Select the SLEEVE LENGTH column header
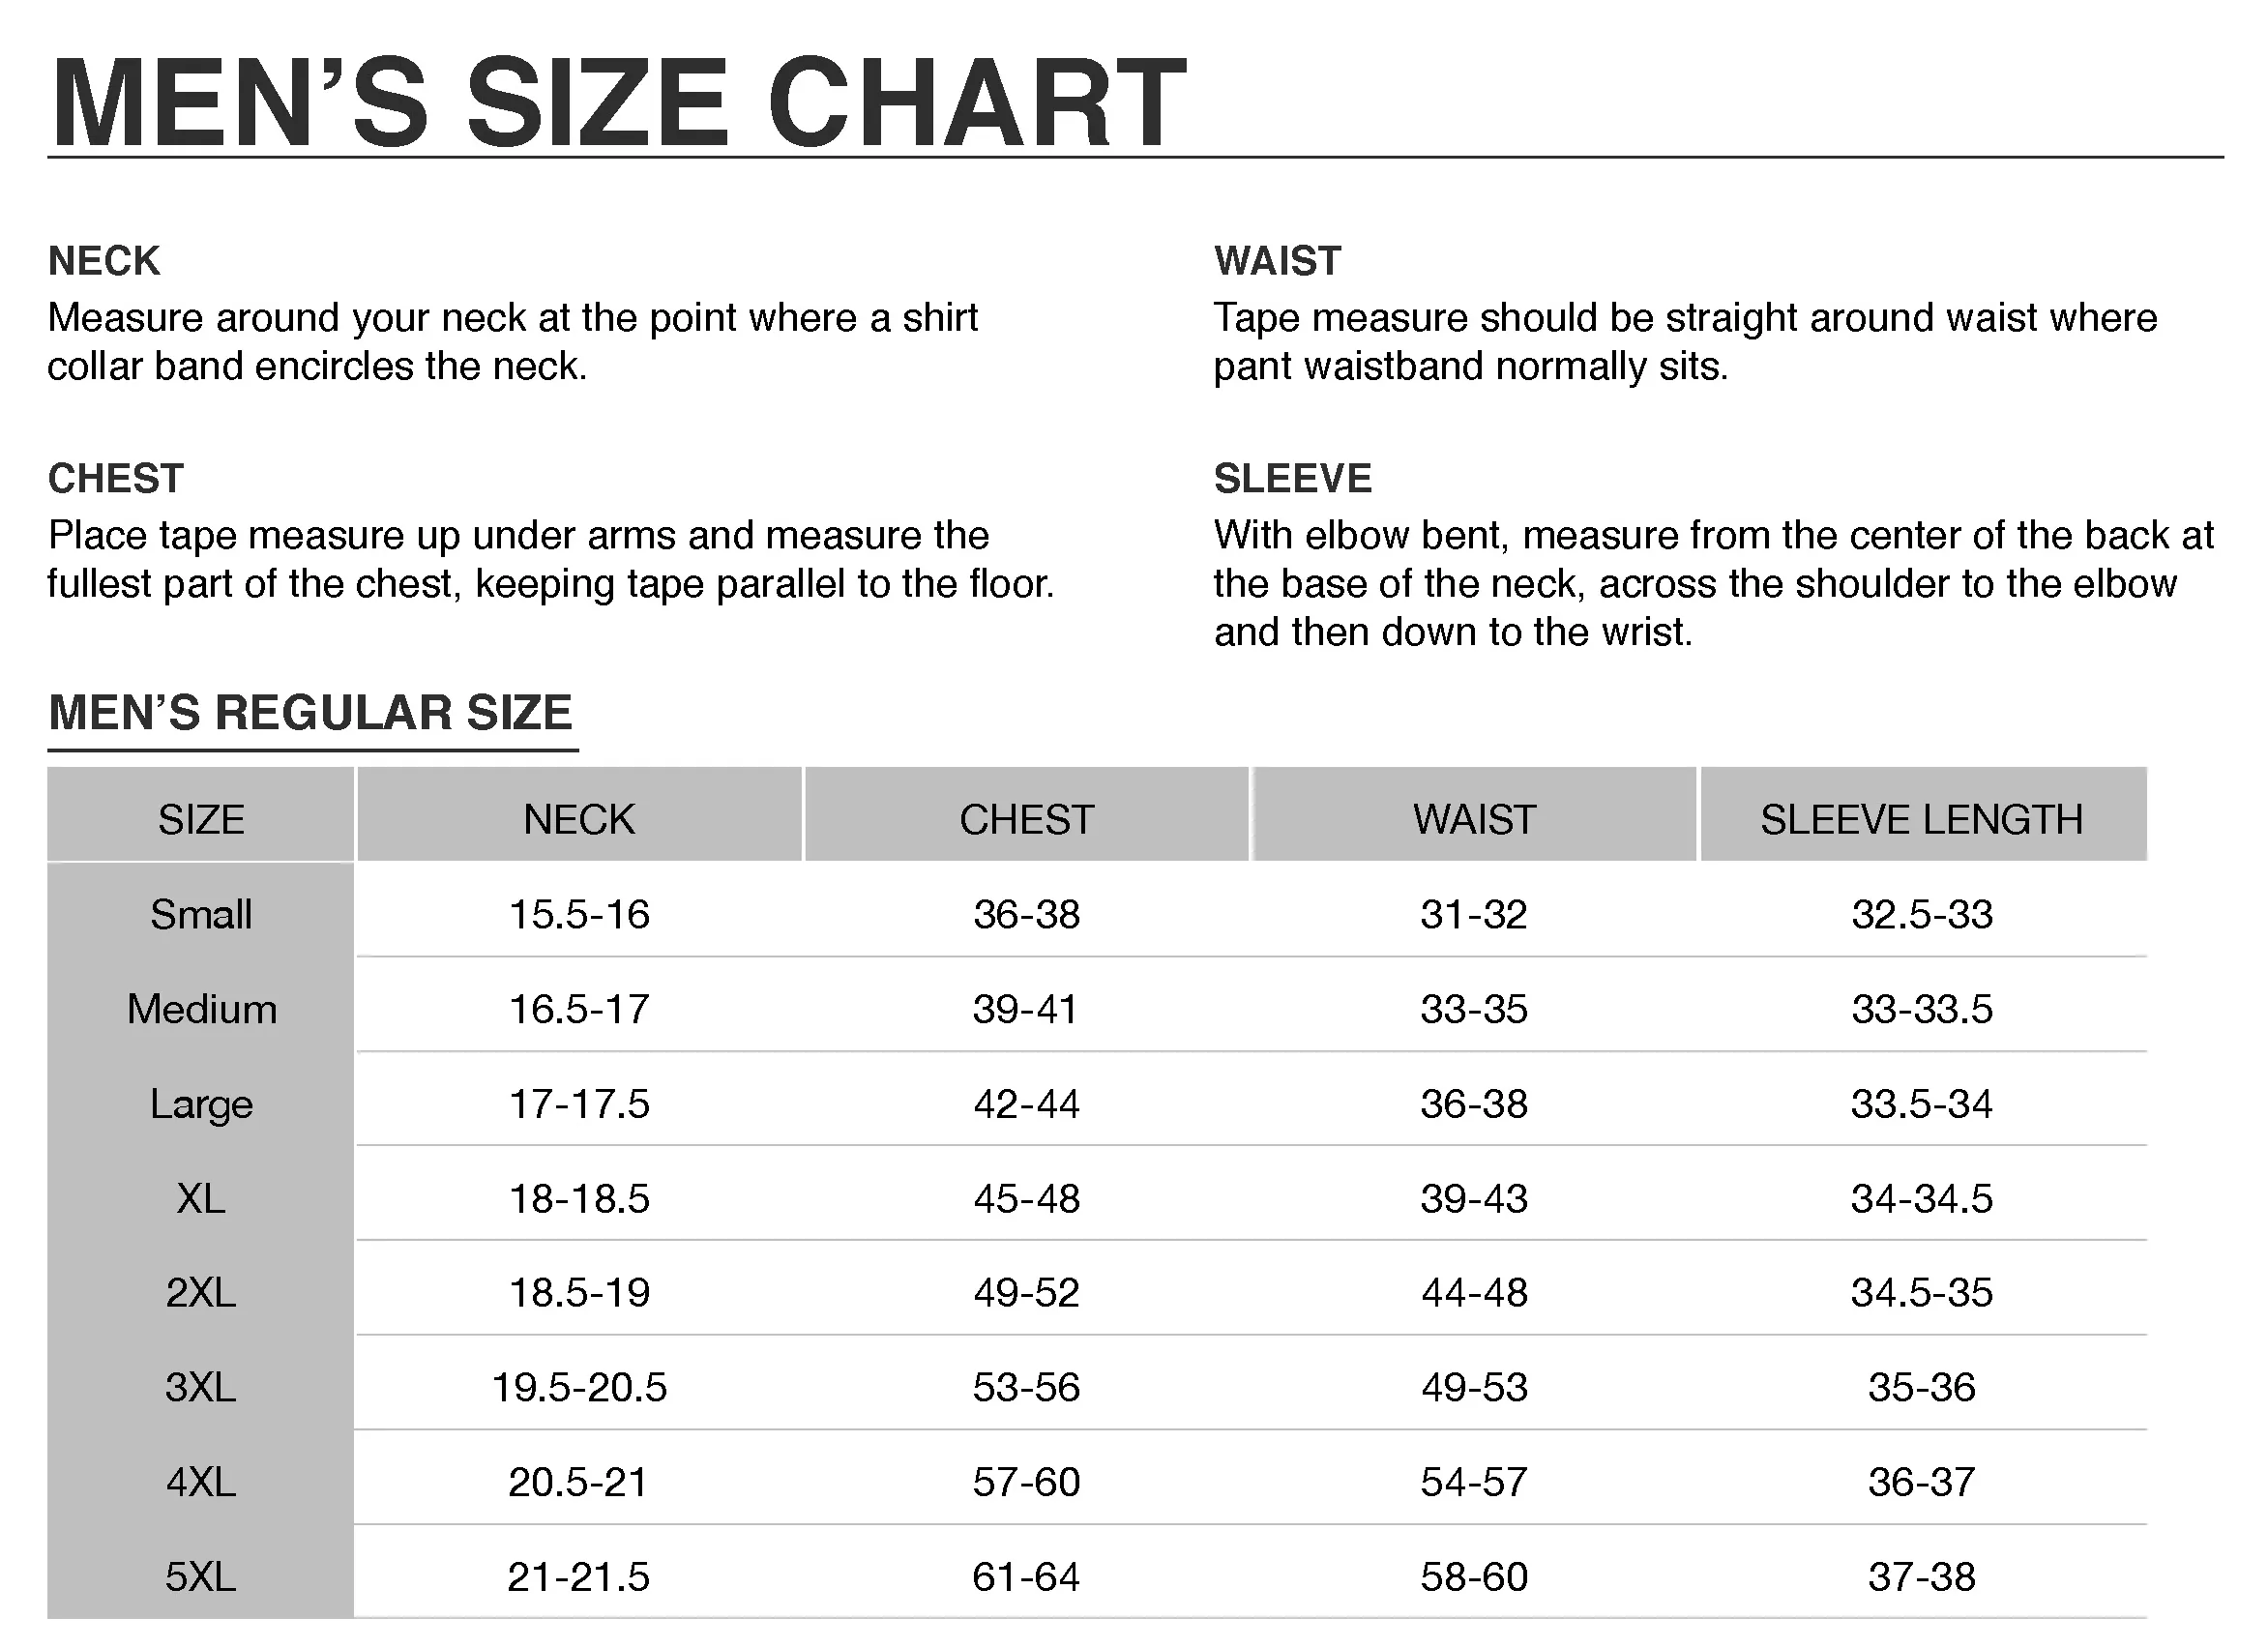The image size is (2268, 1648). tap(1922, 819)
